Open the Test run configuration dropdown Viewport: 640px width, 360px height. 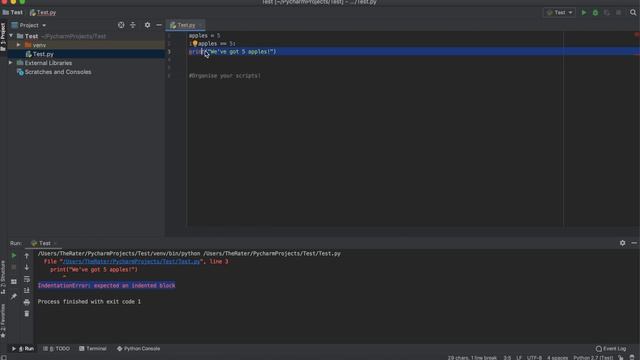point(559,13)
